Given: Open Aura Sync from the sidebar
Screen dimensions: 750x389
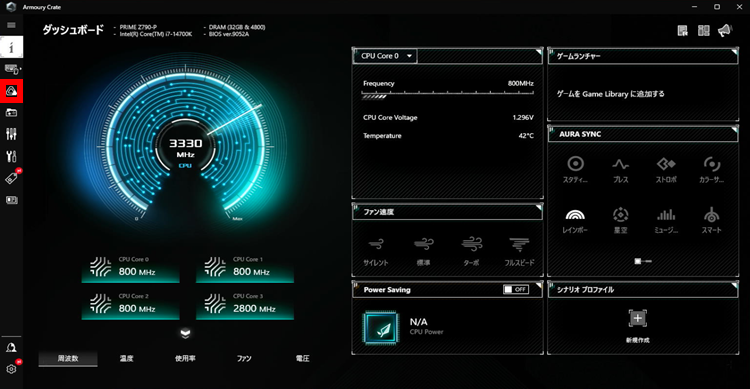Looking at the screenshot, I should [11, 91].
